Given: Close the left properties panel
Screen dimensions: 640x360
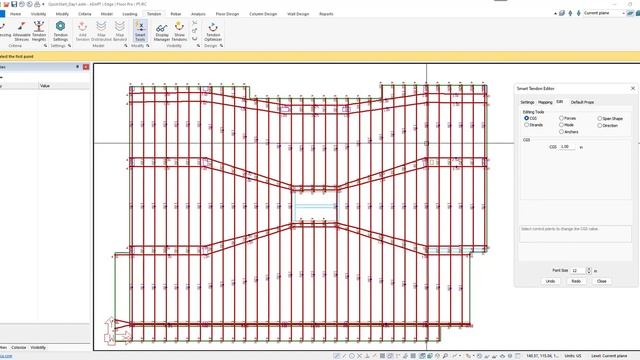Looking at the screenshot, I should 86,67.
